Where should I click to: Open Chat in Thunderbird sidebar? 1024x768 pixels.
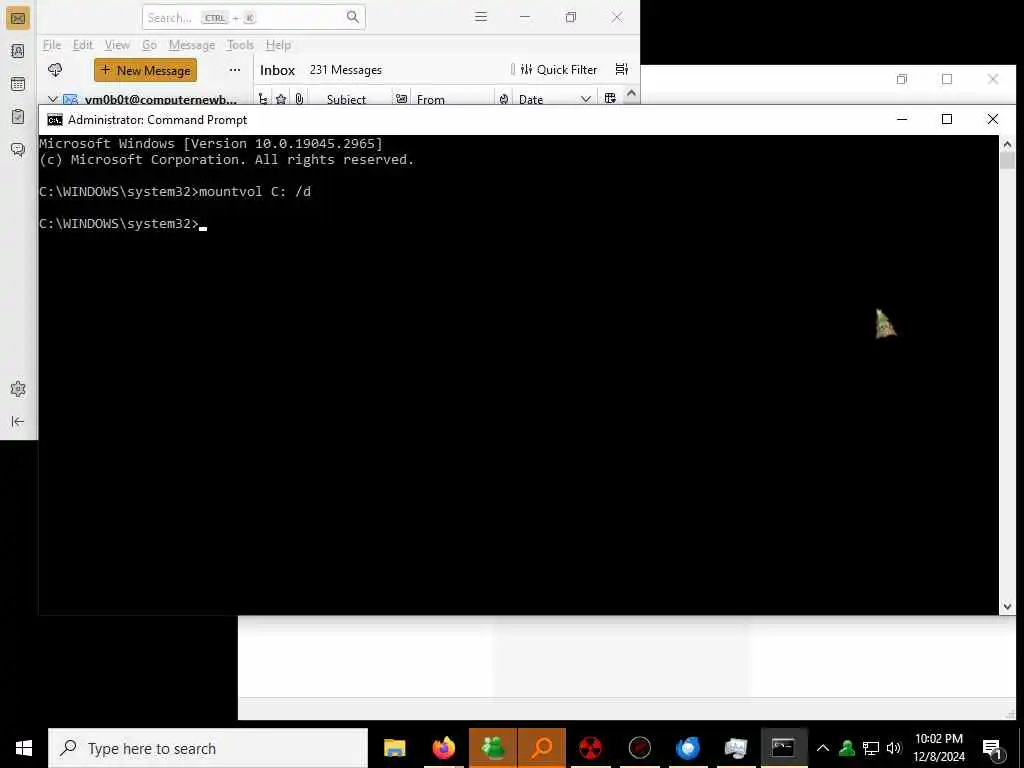pyautogui.click(x=18, y=150)
